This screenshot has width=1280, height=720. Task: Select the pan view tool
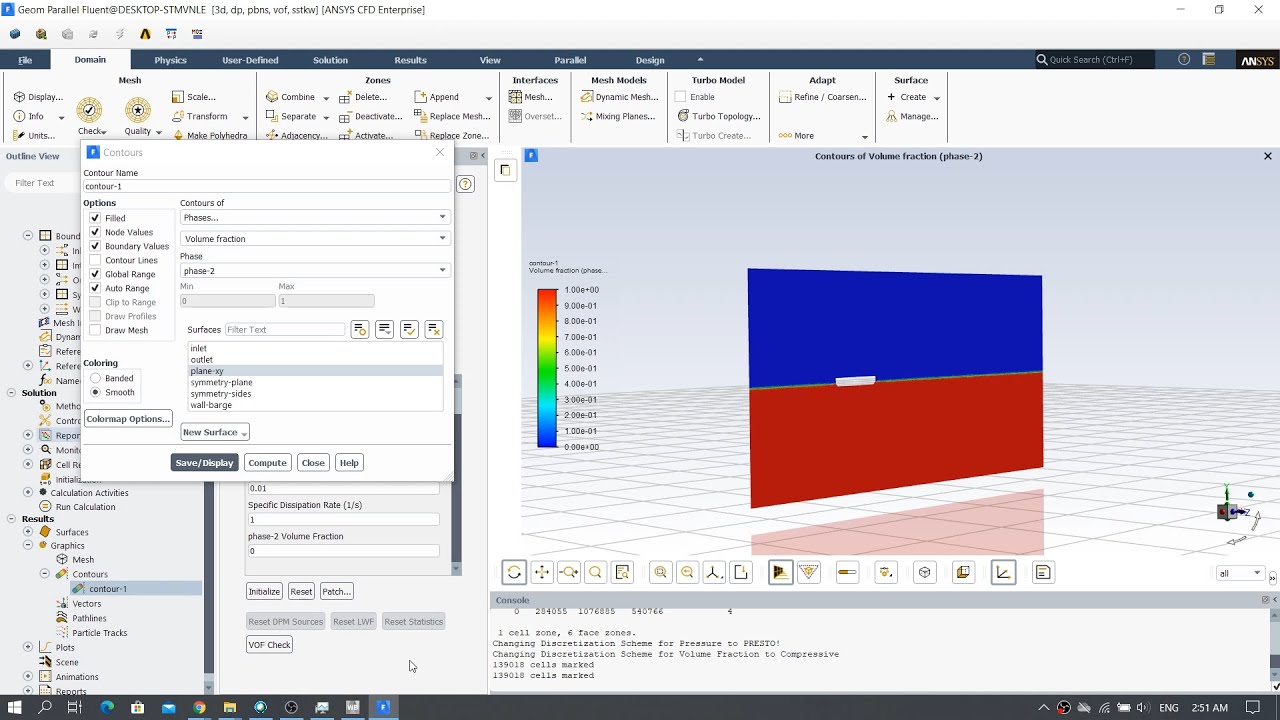(x=541, y=572)
